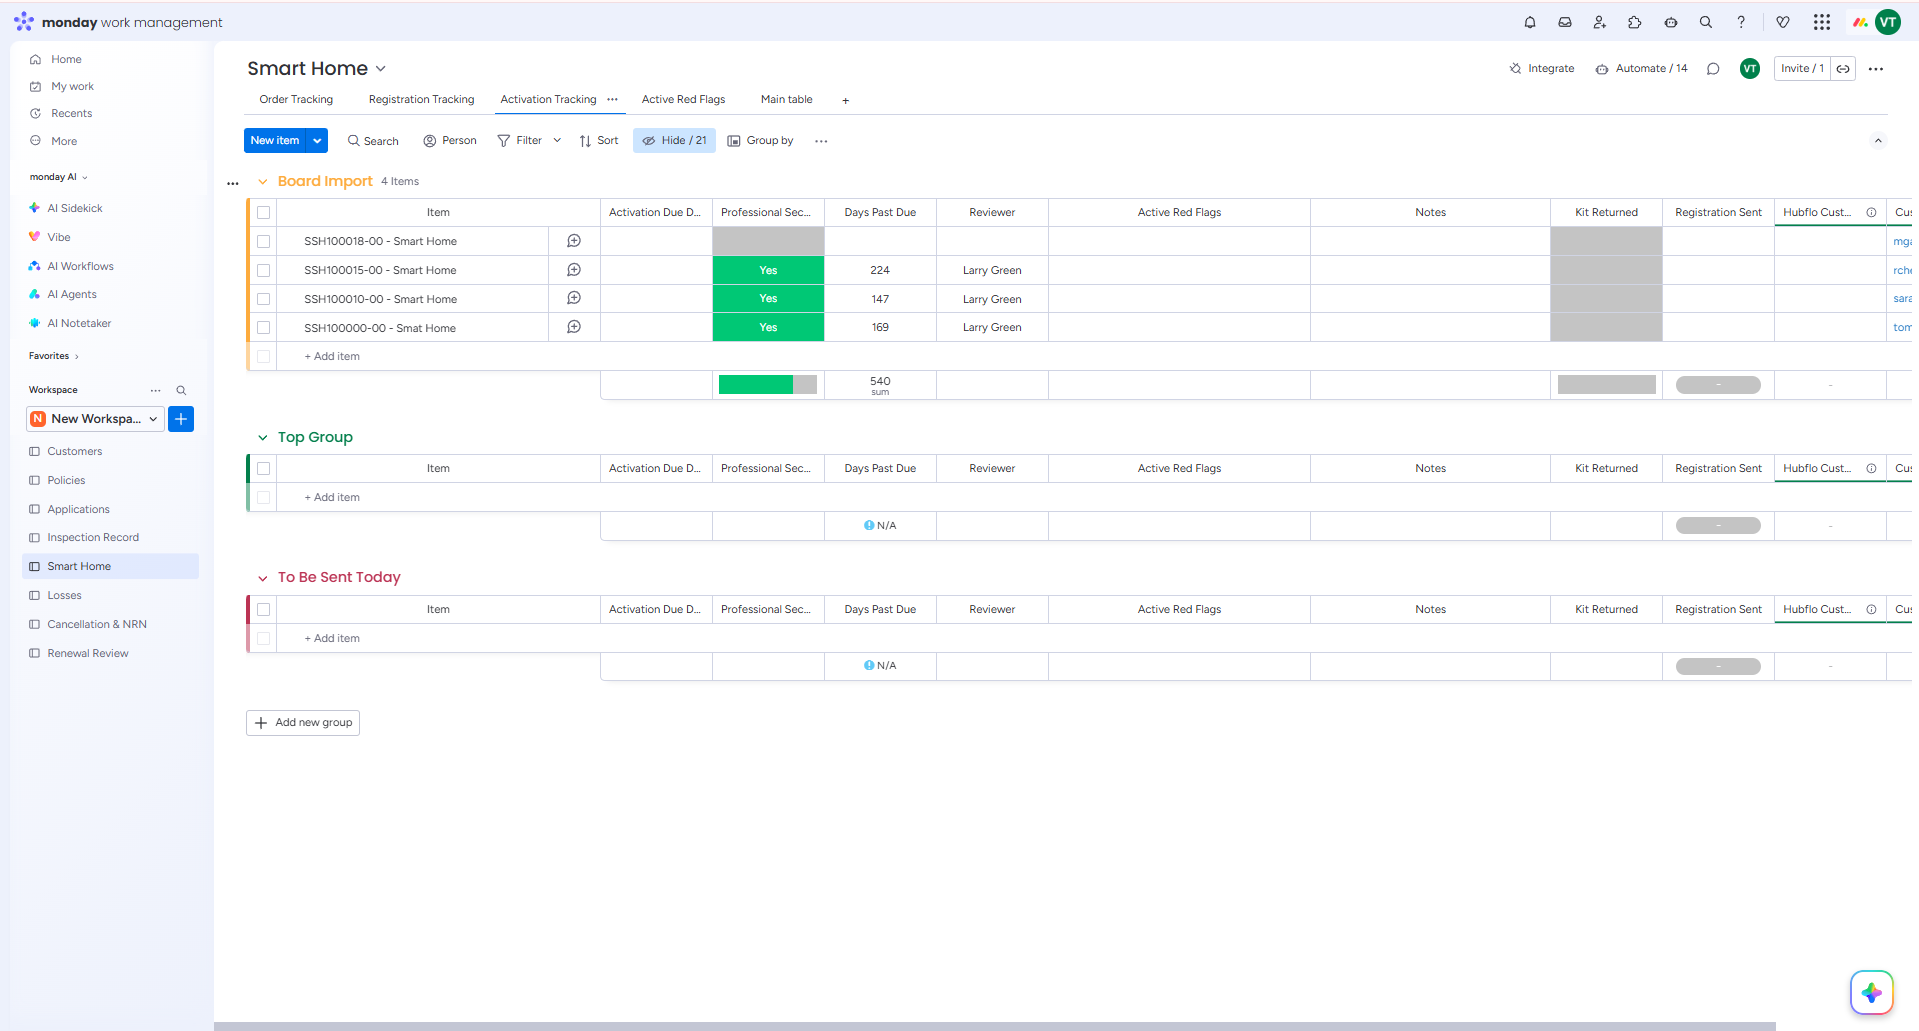Open Automate / 14 automations
The width and height of the screenshot is (1919, 1031).
click(1641, 69)
